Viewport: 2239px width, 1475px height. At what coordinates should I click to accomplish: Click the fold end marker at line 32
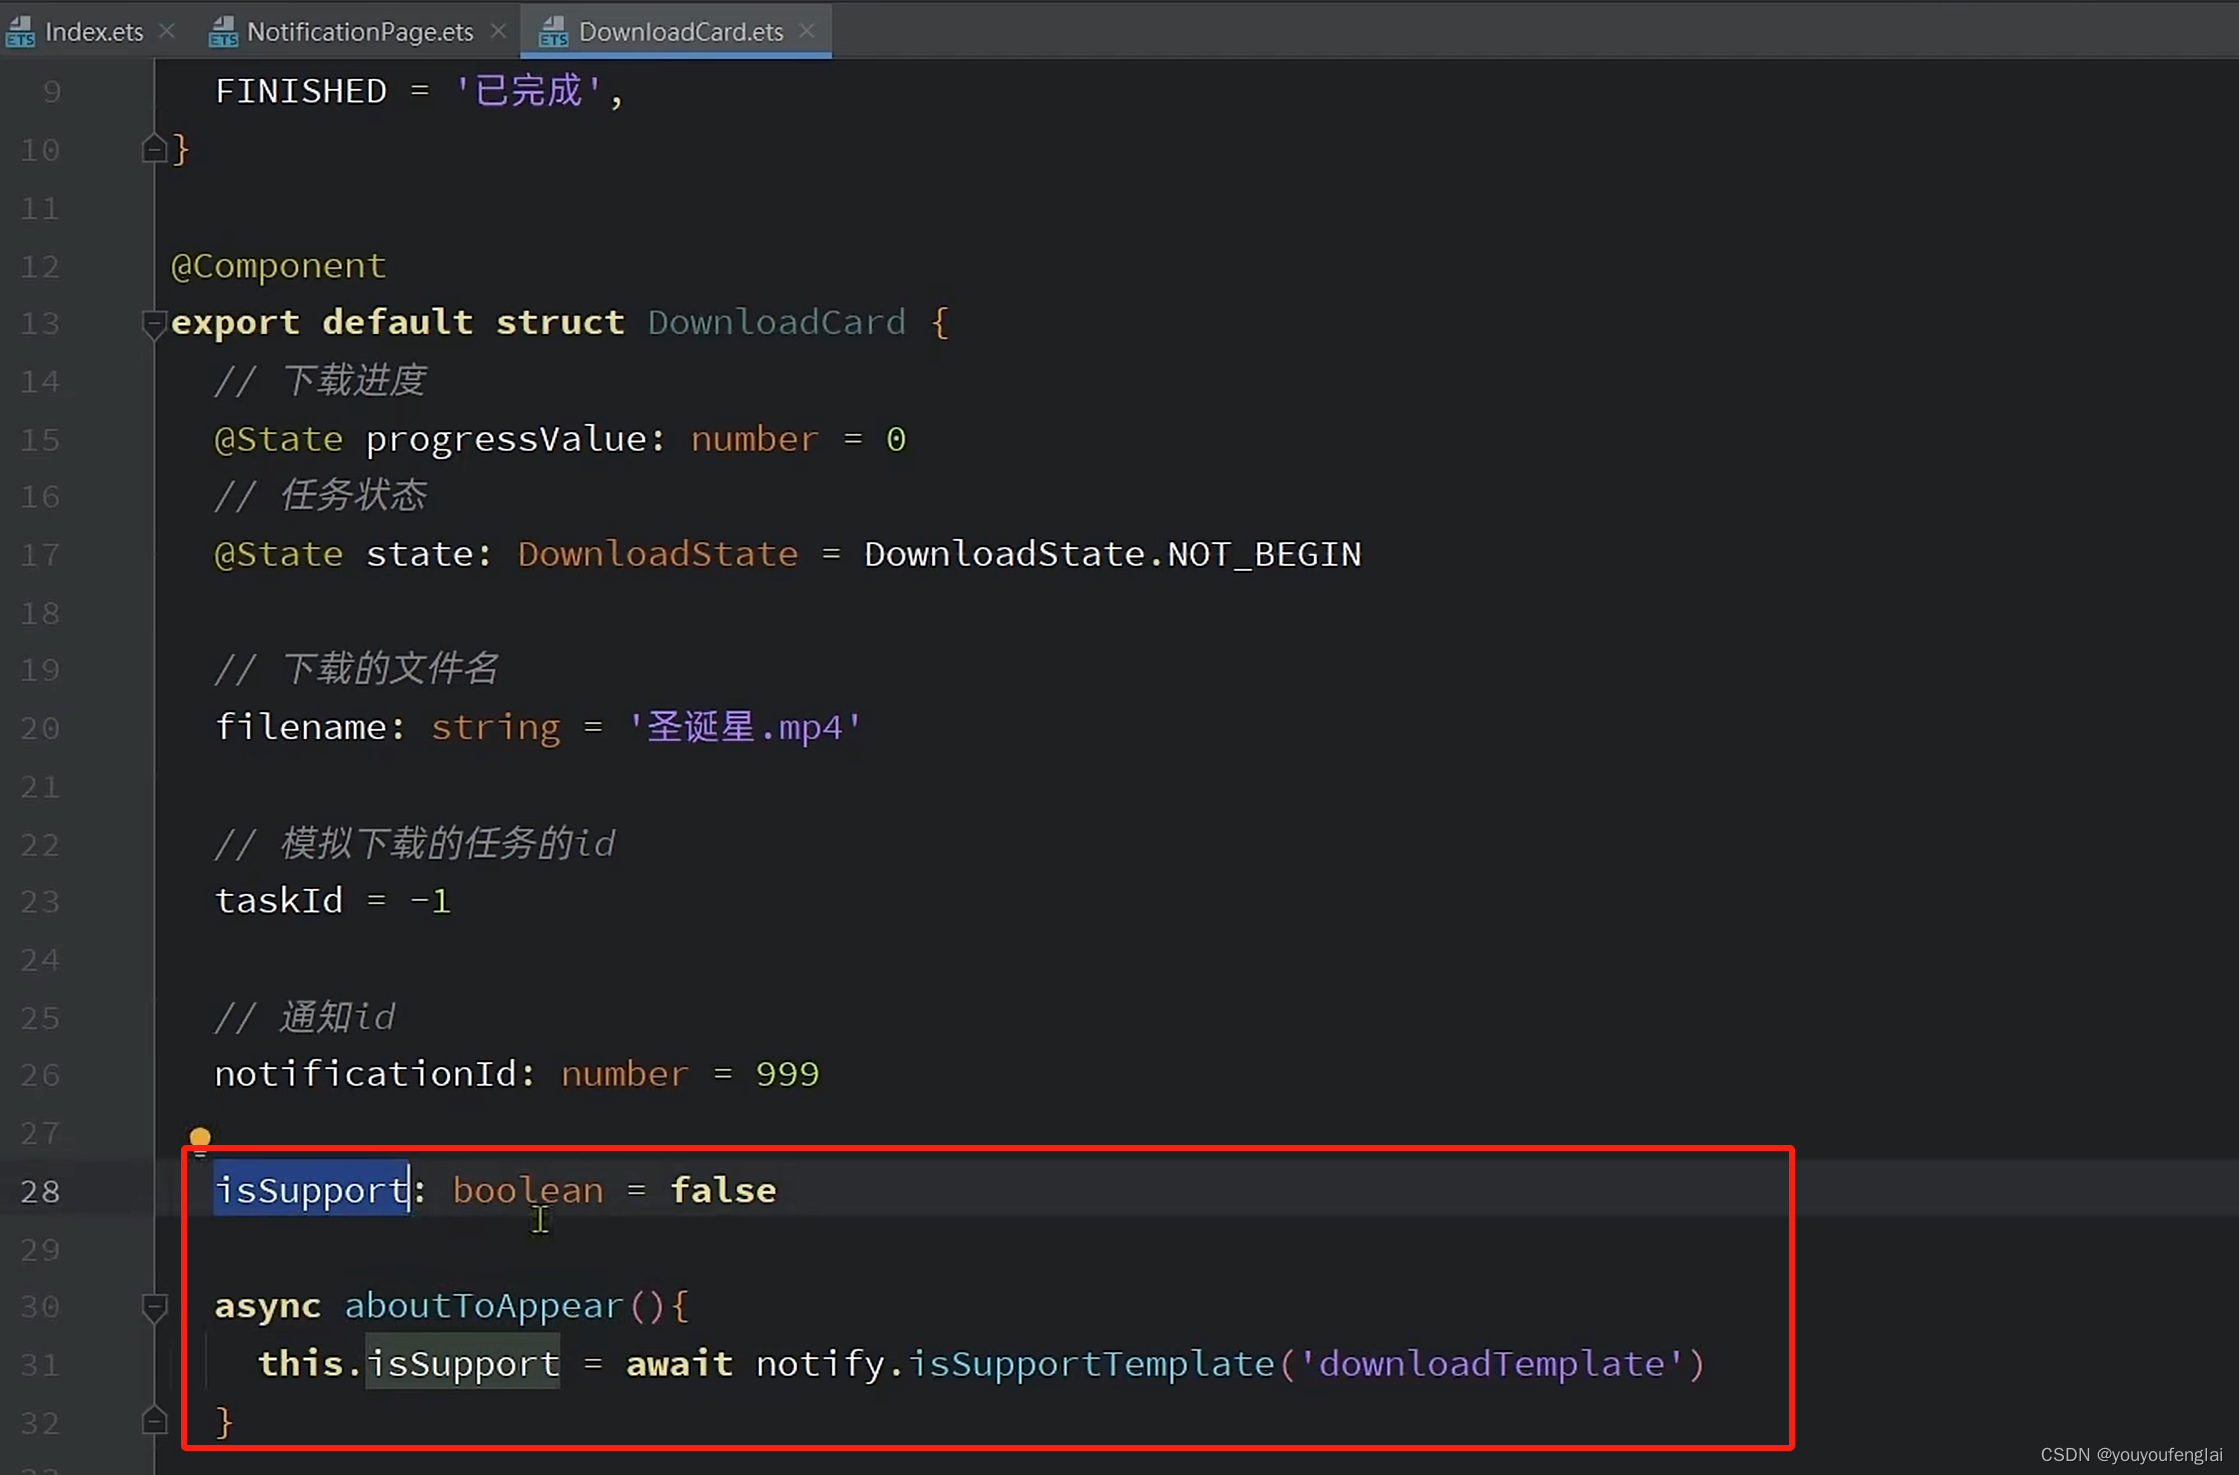(x=154, y=1421)
